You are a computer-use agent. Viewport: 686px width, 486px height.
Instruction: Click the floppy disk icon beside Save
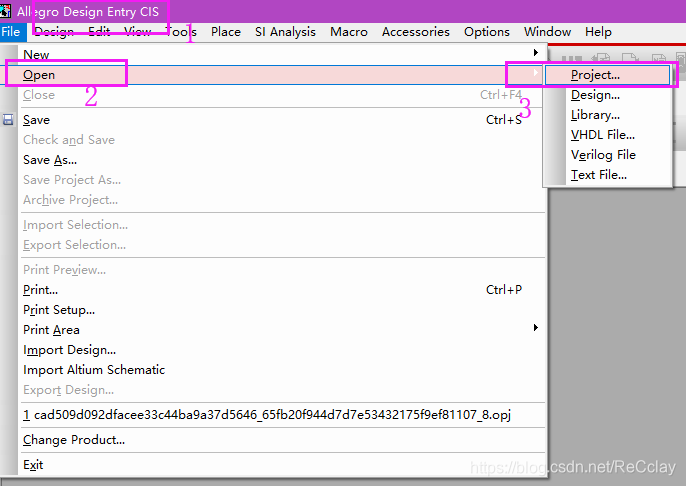coord(8,119)
